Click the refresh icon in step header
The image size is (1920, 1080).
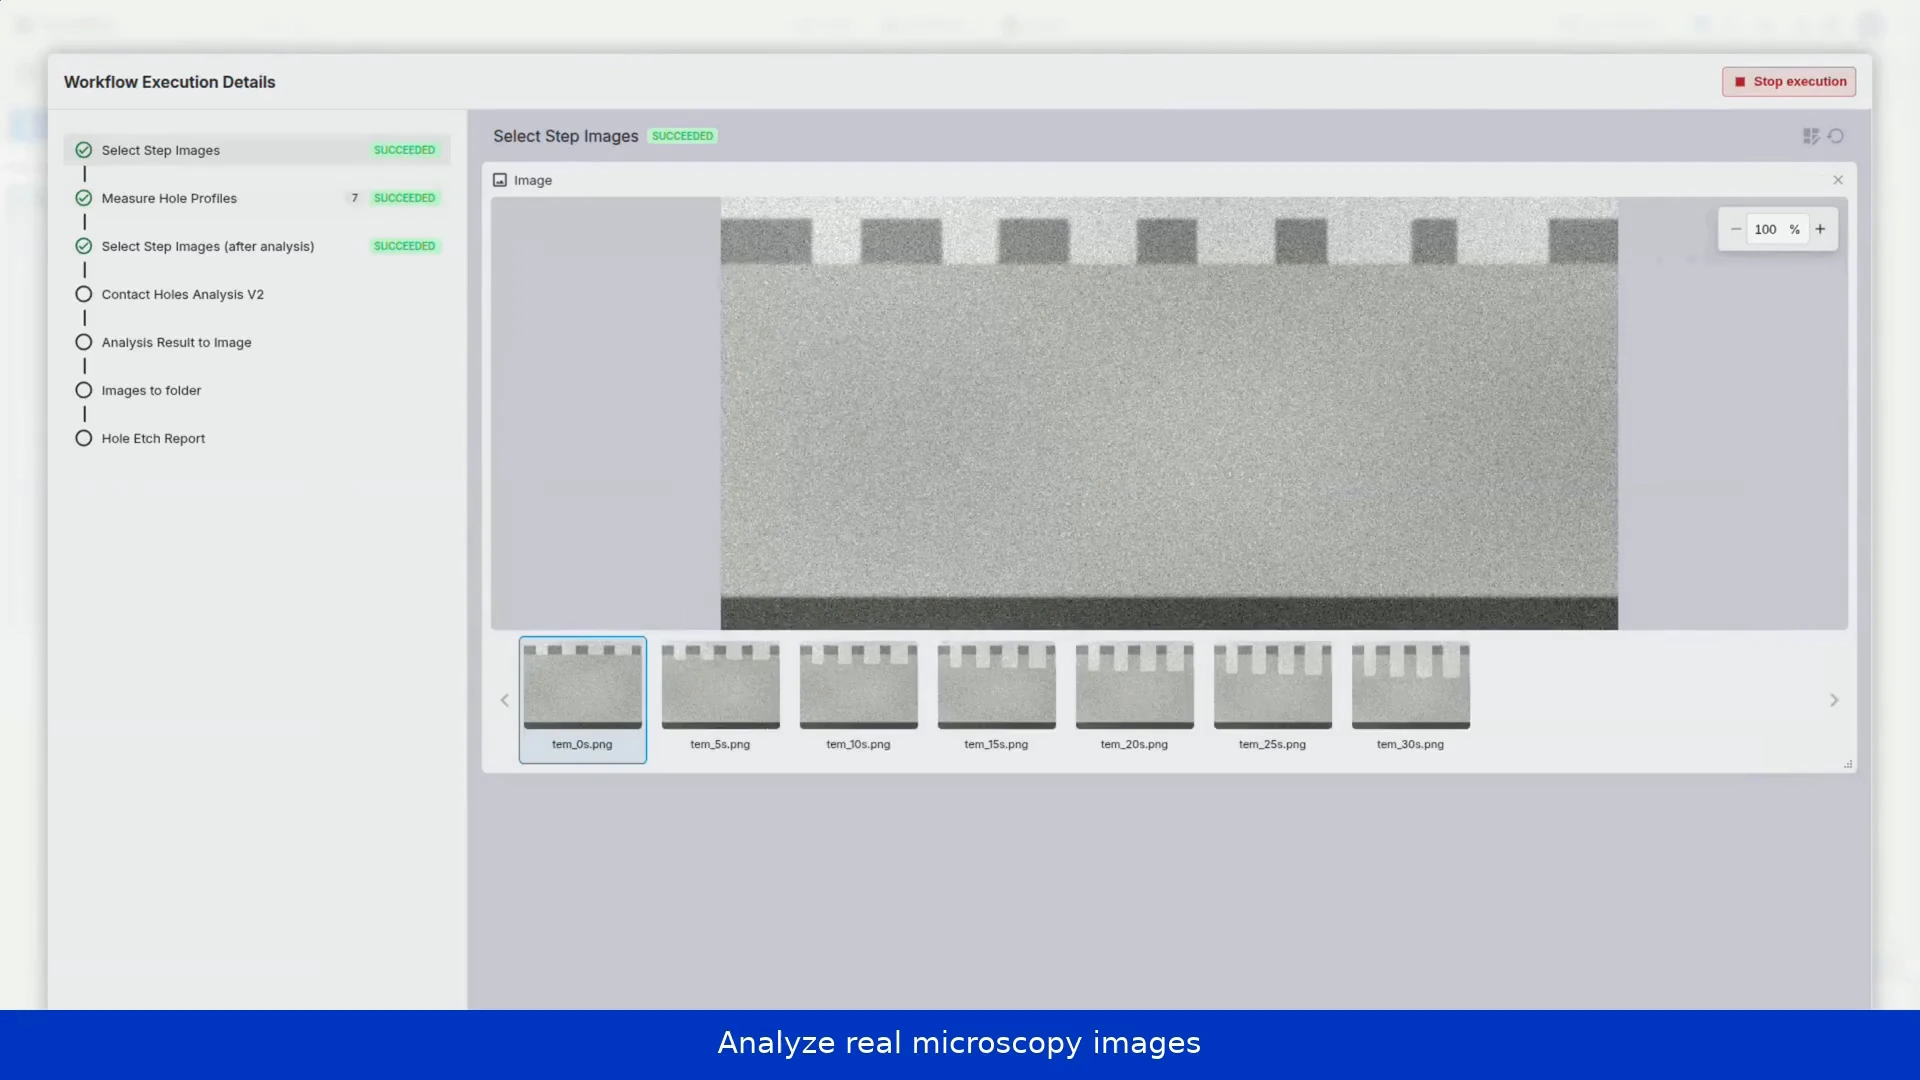(x=1836, y=136)
